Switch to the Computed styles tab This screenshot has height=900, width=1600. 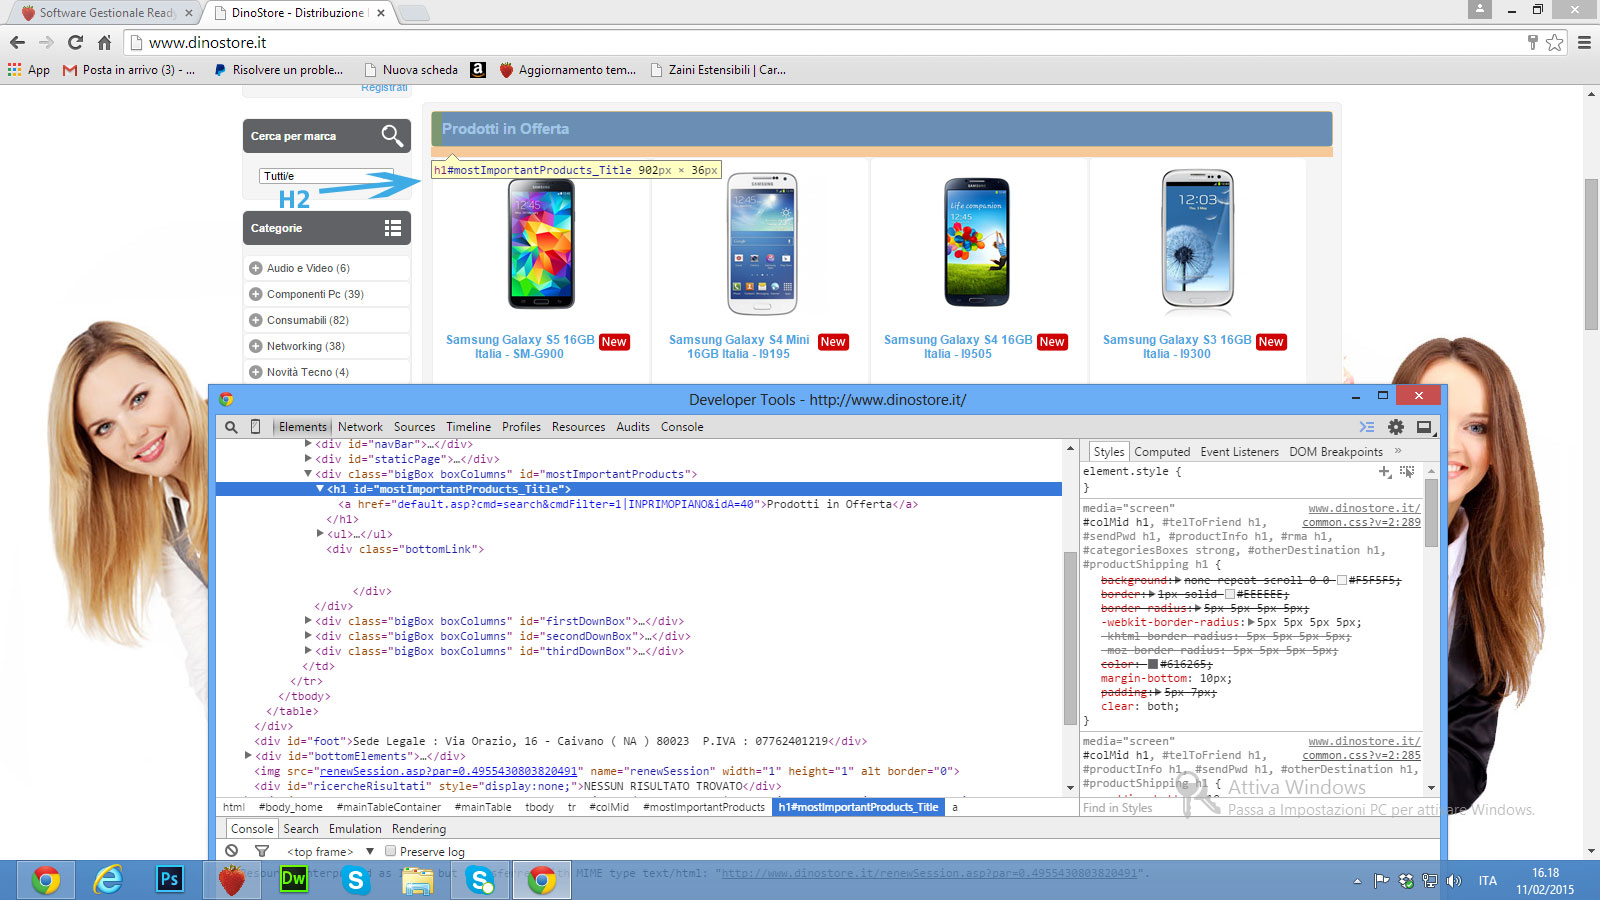pos(1162,452)
